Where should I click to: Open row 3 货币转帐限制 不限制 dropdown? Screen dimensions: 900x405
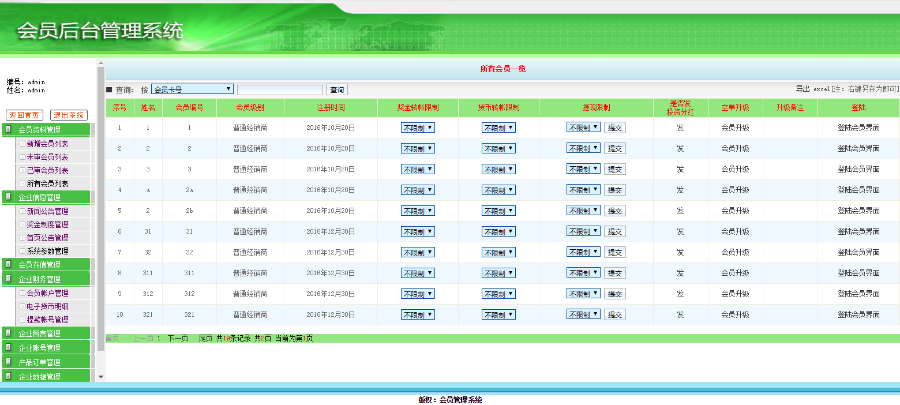tap(499, 170)
